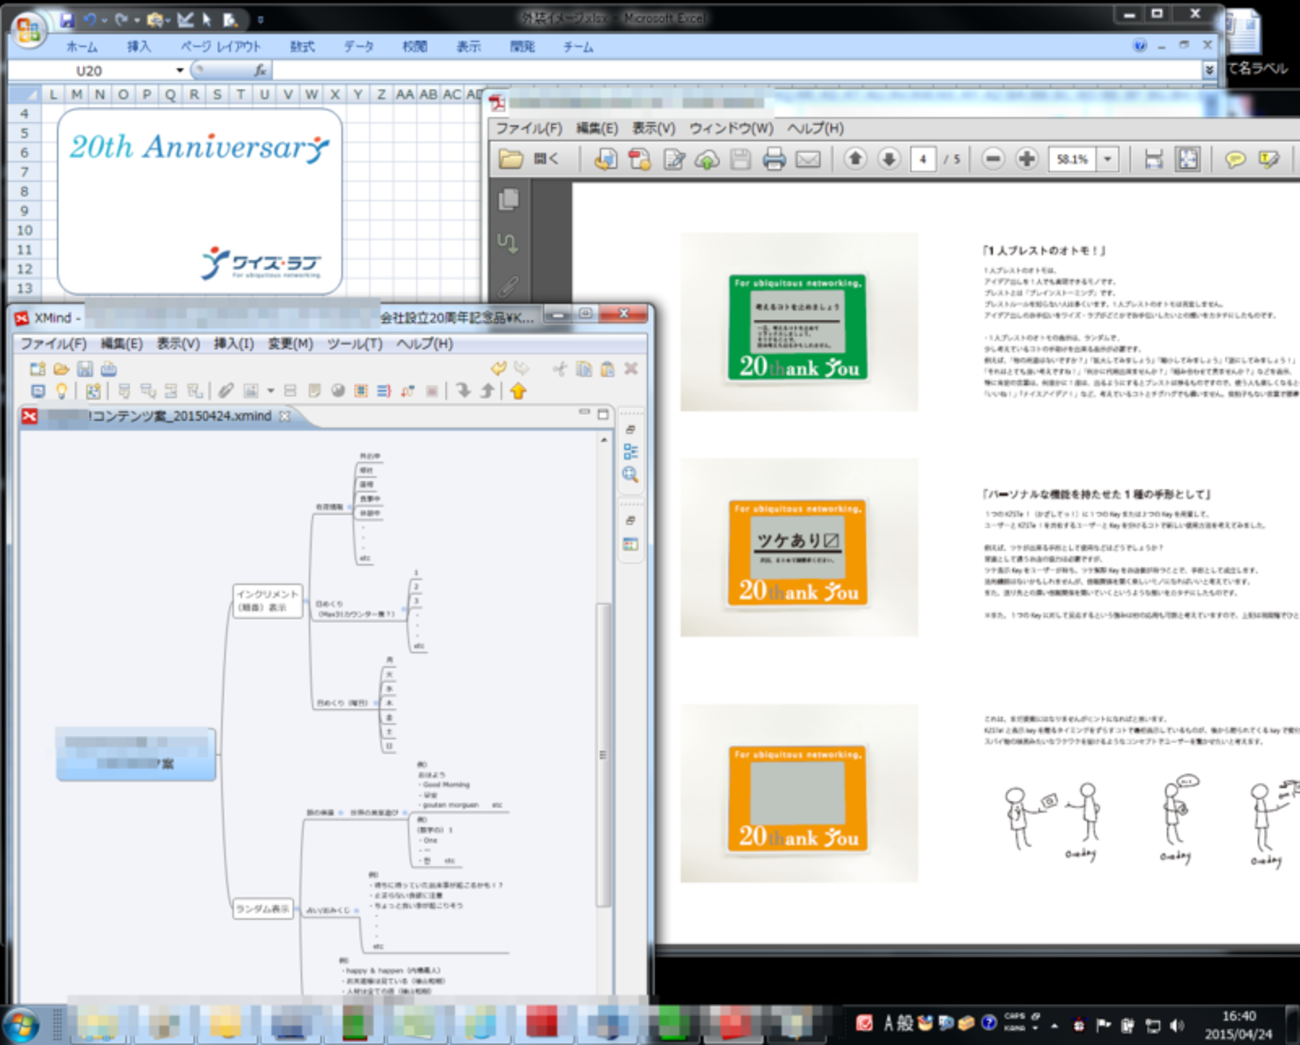Click the Excel save icon in quick access toolbar
The height and width of the screenshot is (1045, 1300).
66,19
